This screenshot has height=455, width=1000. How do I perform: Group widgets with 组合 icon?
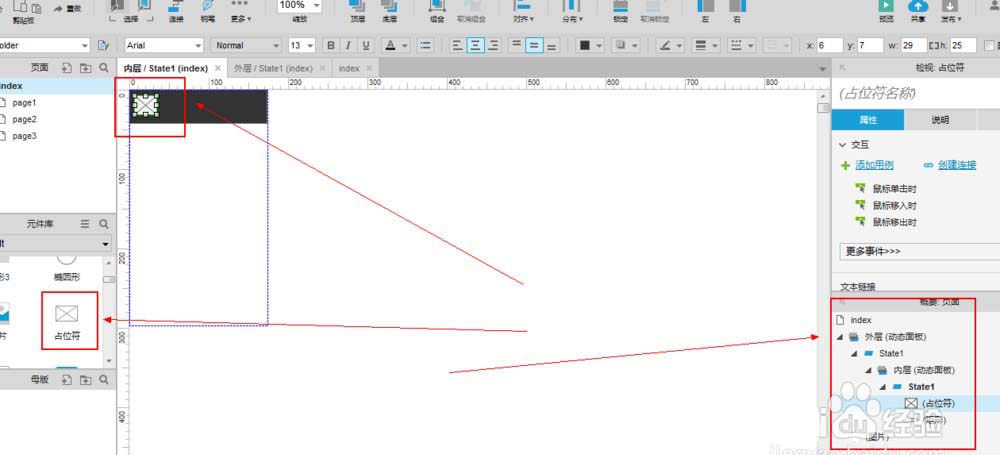437,10
